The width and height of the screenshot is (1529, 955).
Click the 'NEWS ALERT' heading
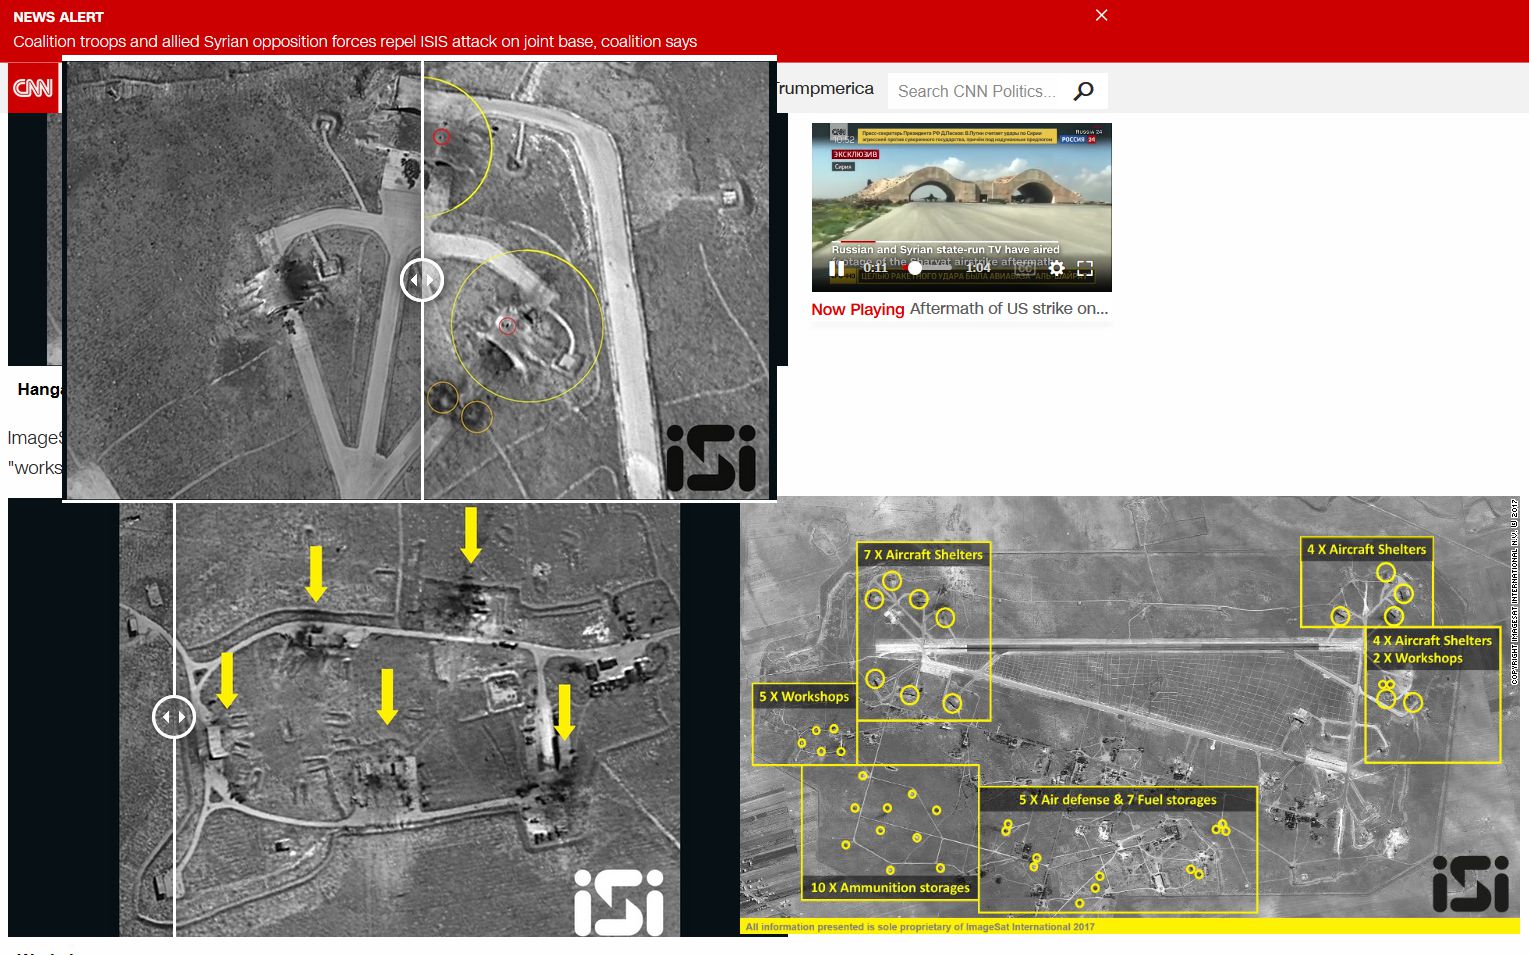[58, 17]
